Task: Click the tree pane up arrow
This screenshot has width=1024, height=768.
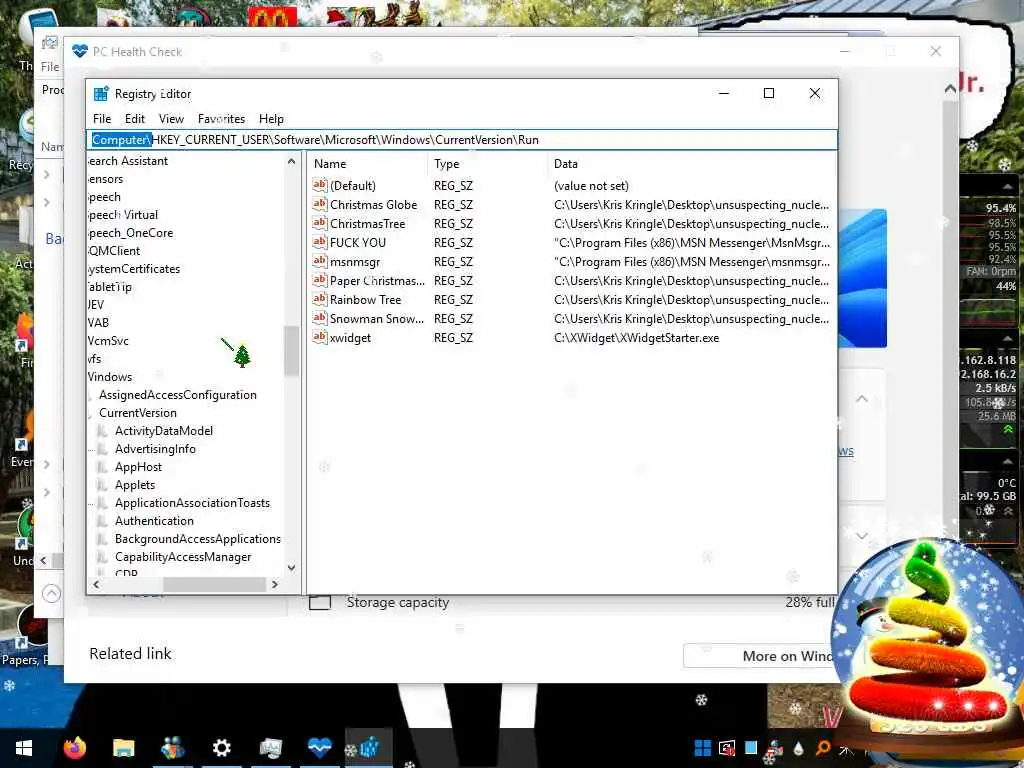Action: 291,161
